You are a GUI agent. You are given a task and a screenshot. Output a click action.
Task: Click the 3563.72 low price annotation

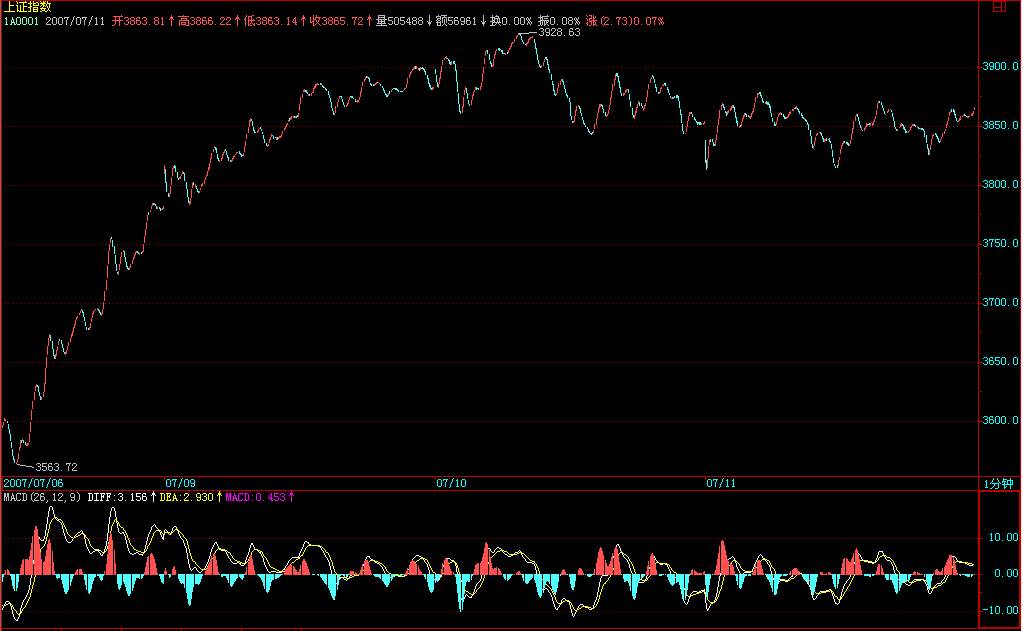click(56, 467)
